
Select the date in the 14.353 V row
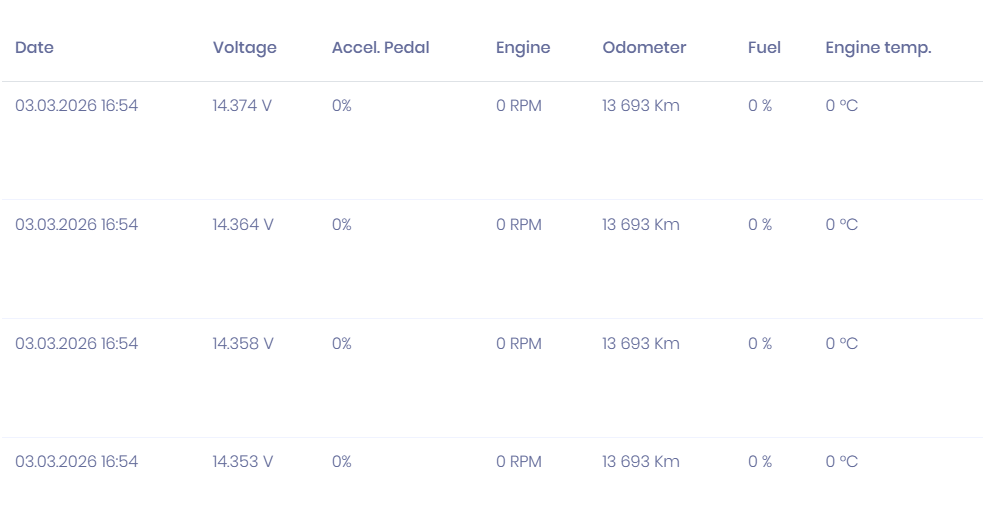[76, 461]
